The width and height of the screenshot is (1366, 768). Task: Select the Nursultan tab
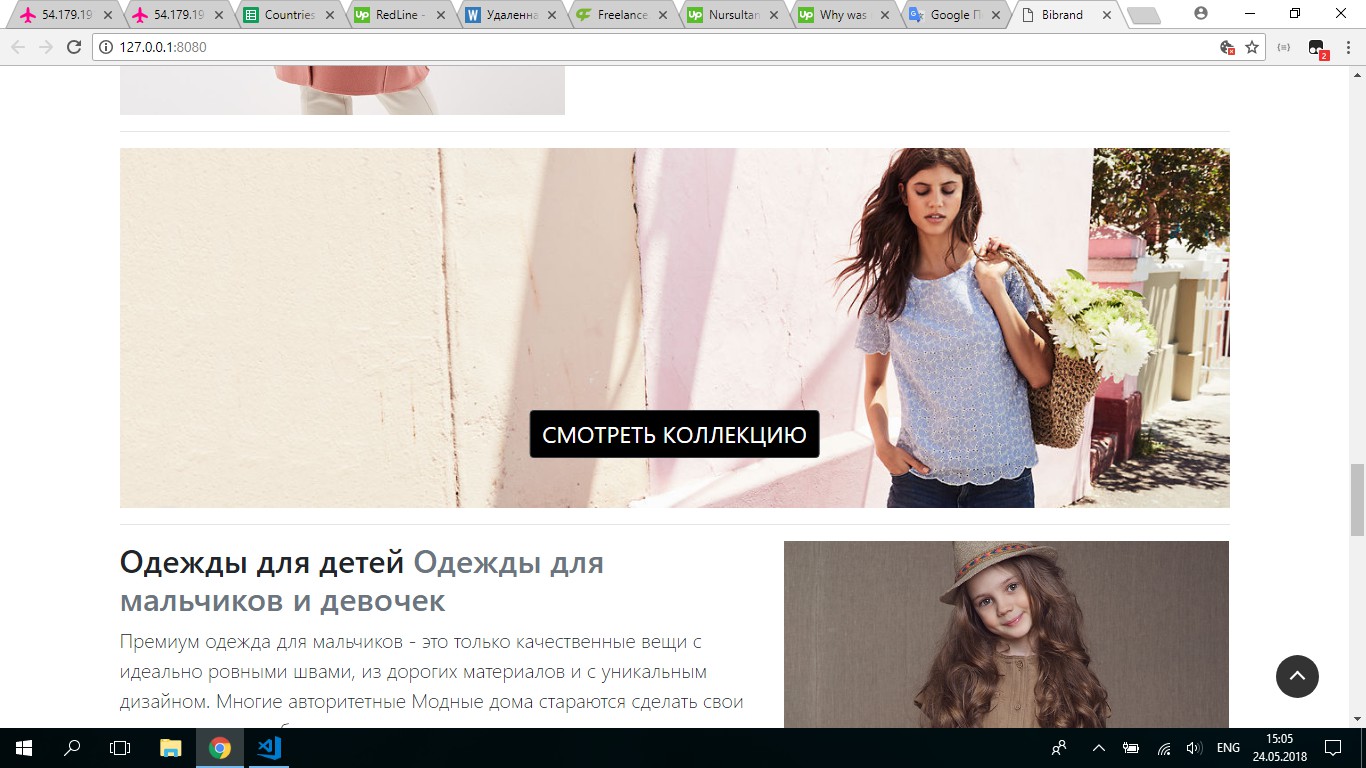pos(734,15)
